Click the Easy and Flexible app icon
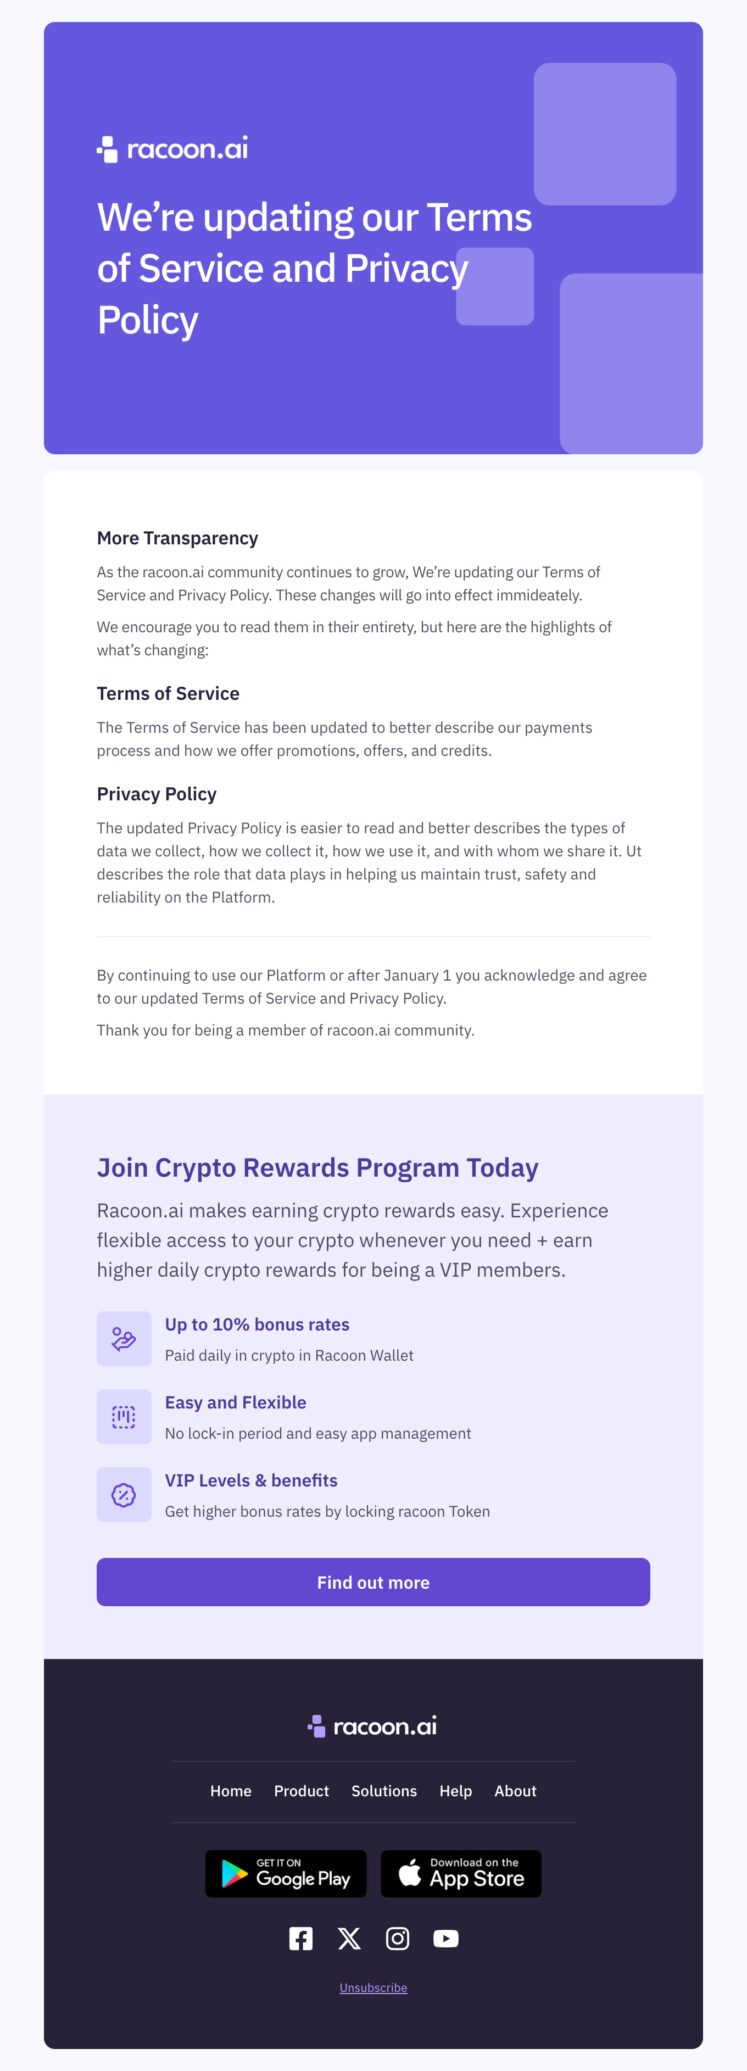Screen dimensions: 747x2071 [123, 1416]
